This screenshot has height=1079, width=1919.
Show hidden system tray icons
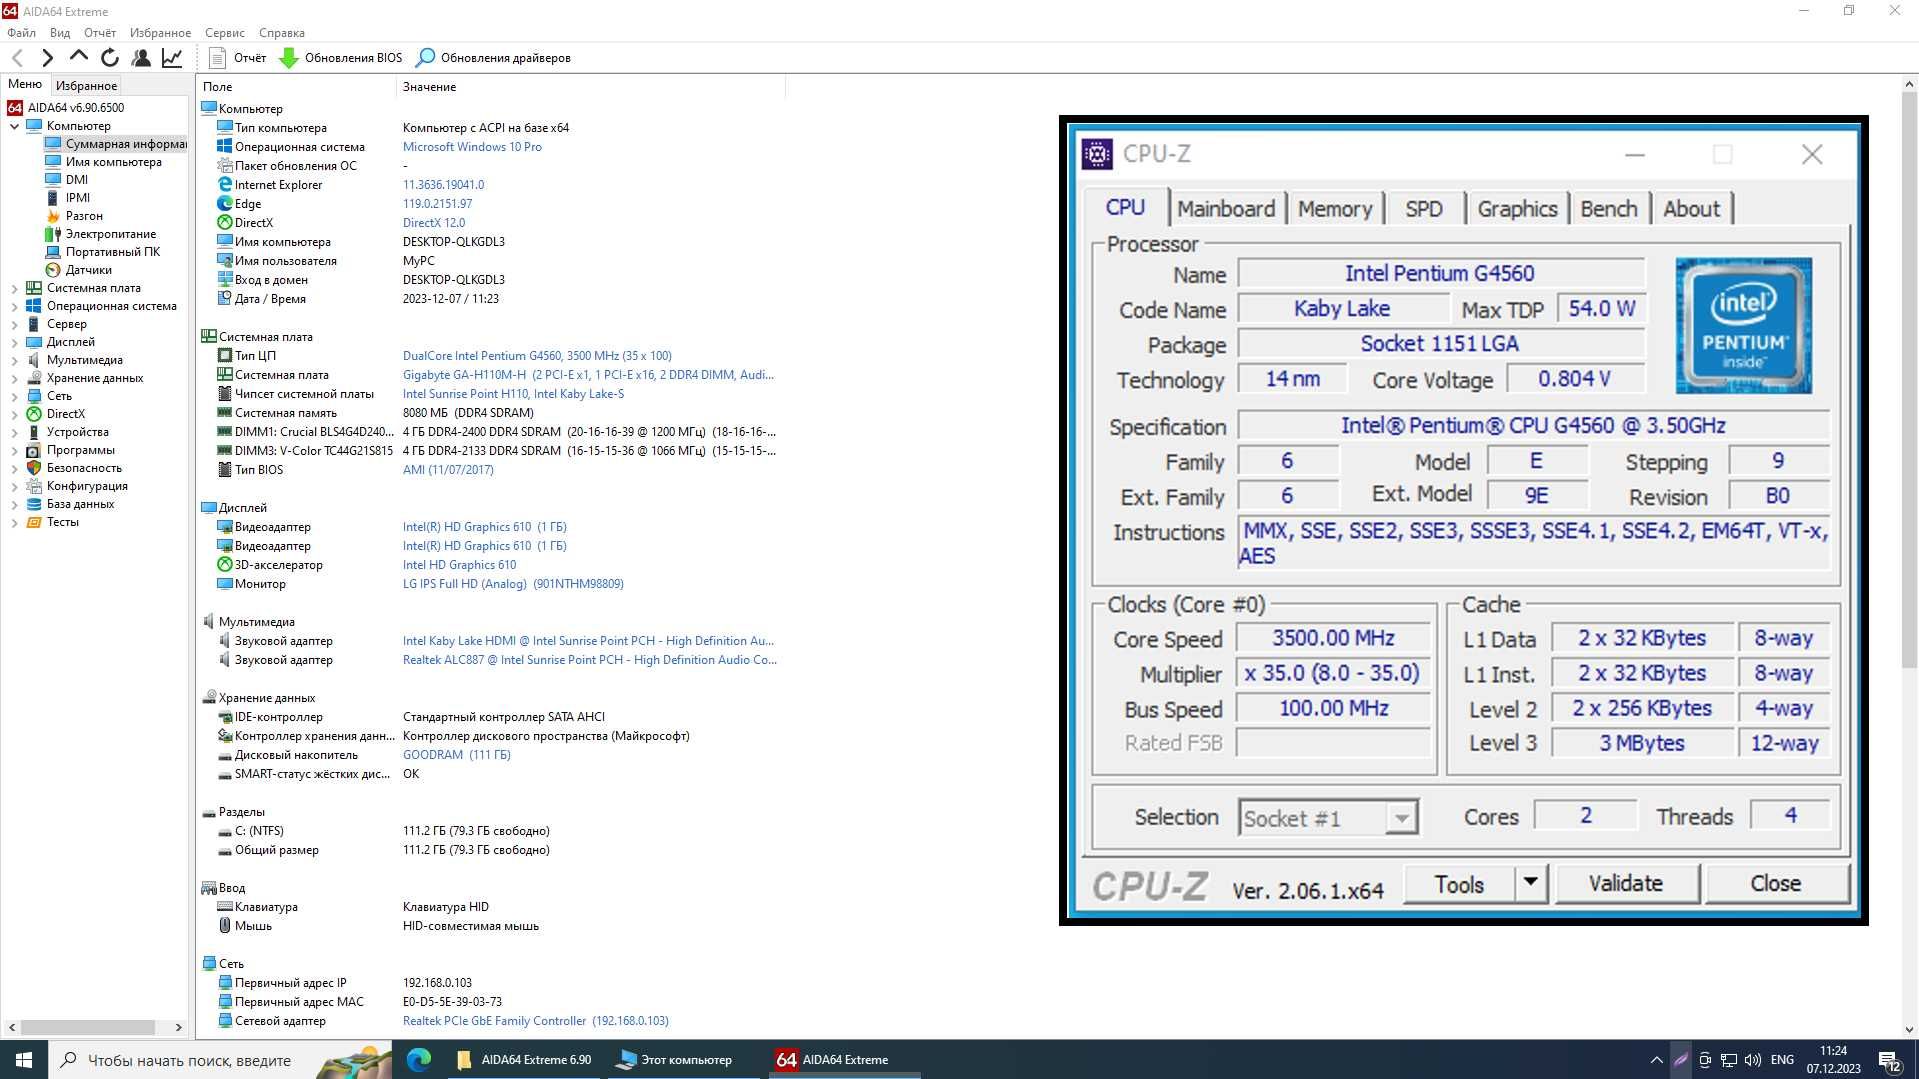[1656, 1060]
